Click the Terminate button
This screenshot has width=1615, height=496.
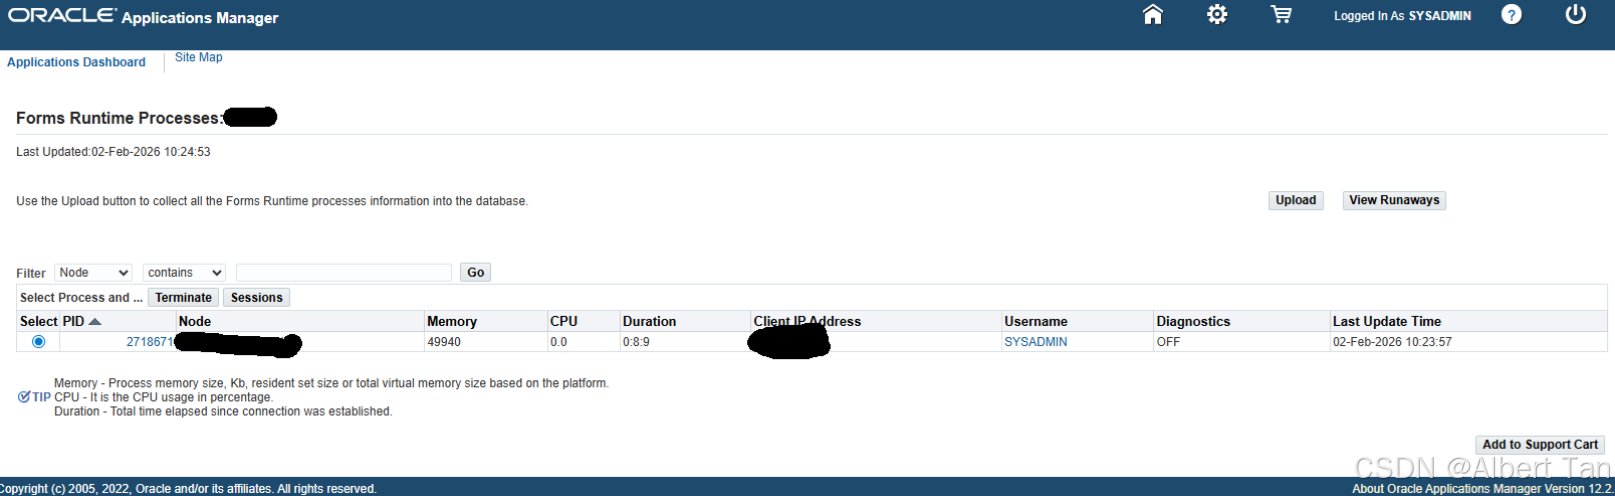point(183,298)
